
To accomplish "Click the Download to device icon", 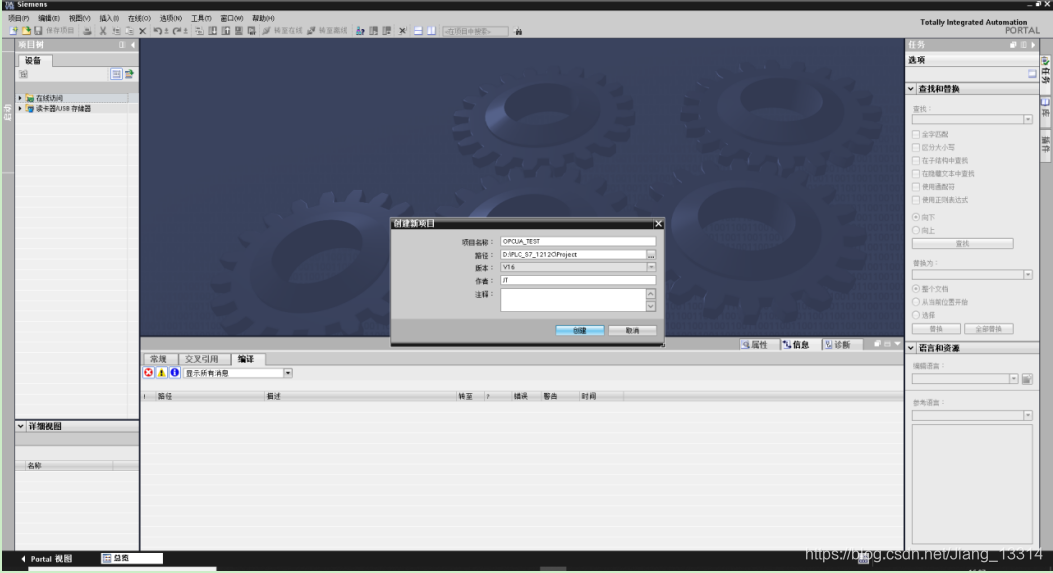I will (212, 31).
